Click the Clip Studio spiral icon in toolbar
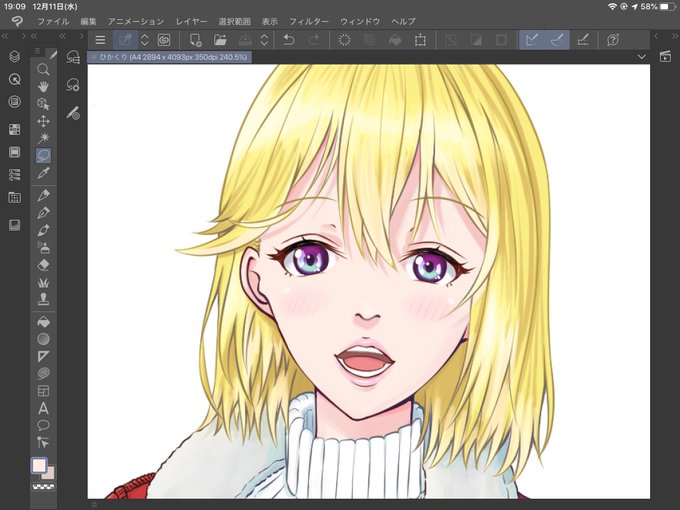 [x=164, y=40]
